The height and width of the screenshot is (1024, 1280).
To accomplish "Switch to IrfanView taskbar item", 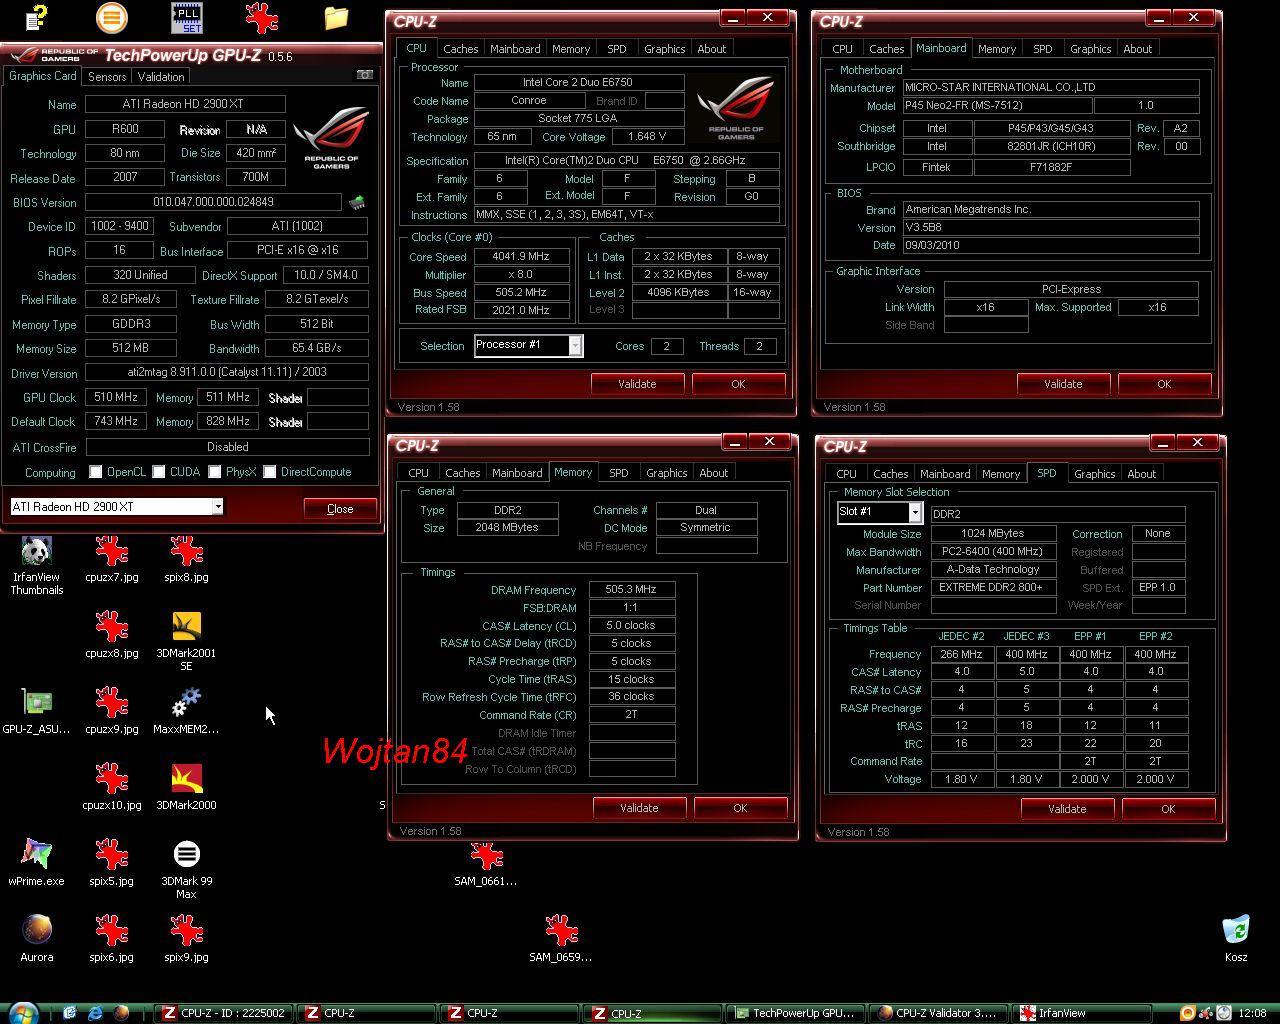I will (1080, 1013).
